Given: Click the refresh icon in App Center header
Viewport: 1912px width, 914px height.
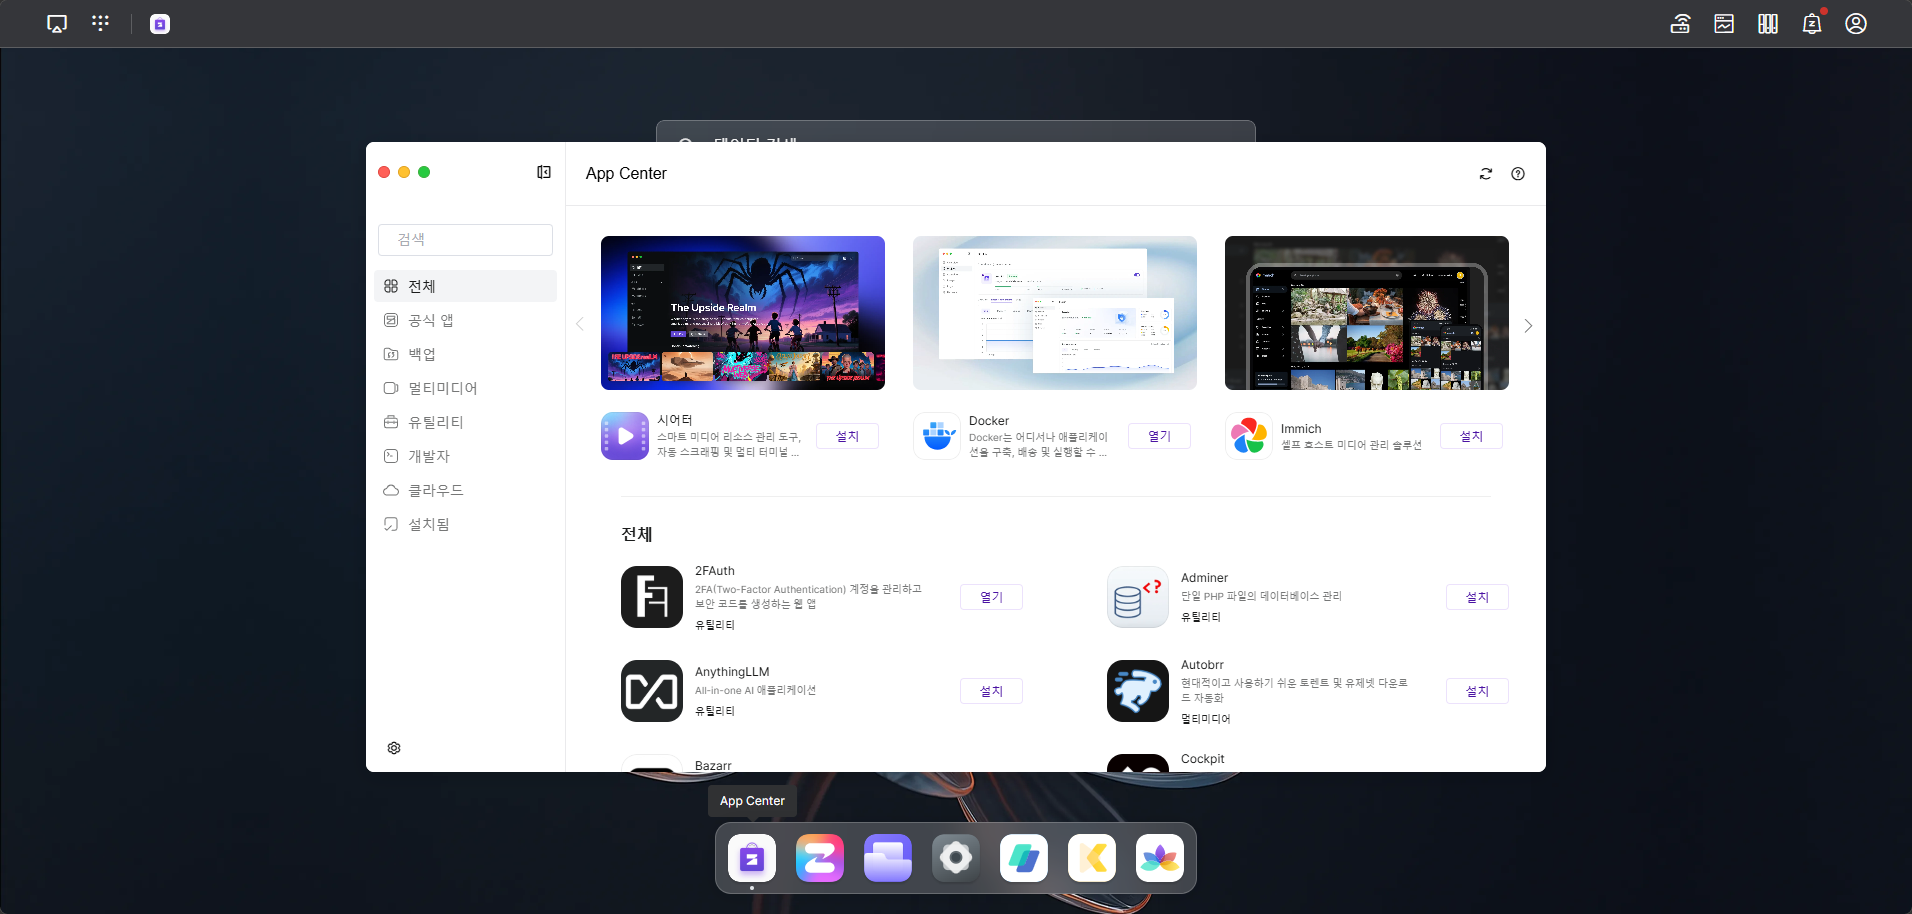Looking at the screenshot, I should (x=1486, y=174).
